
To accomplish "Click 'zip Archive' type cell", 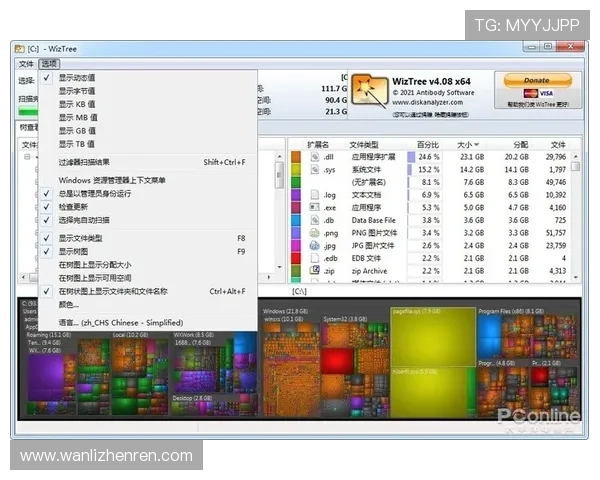I will (x=369, y=271).
